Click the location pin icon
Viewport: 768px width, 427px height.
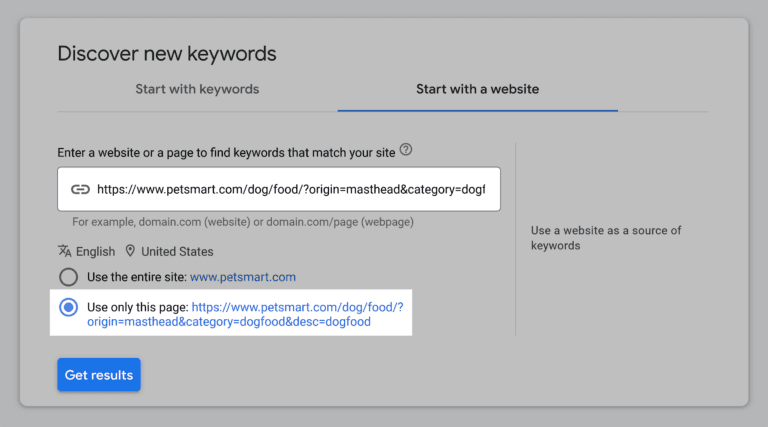[x=130, y=251]
